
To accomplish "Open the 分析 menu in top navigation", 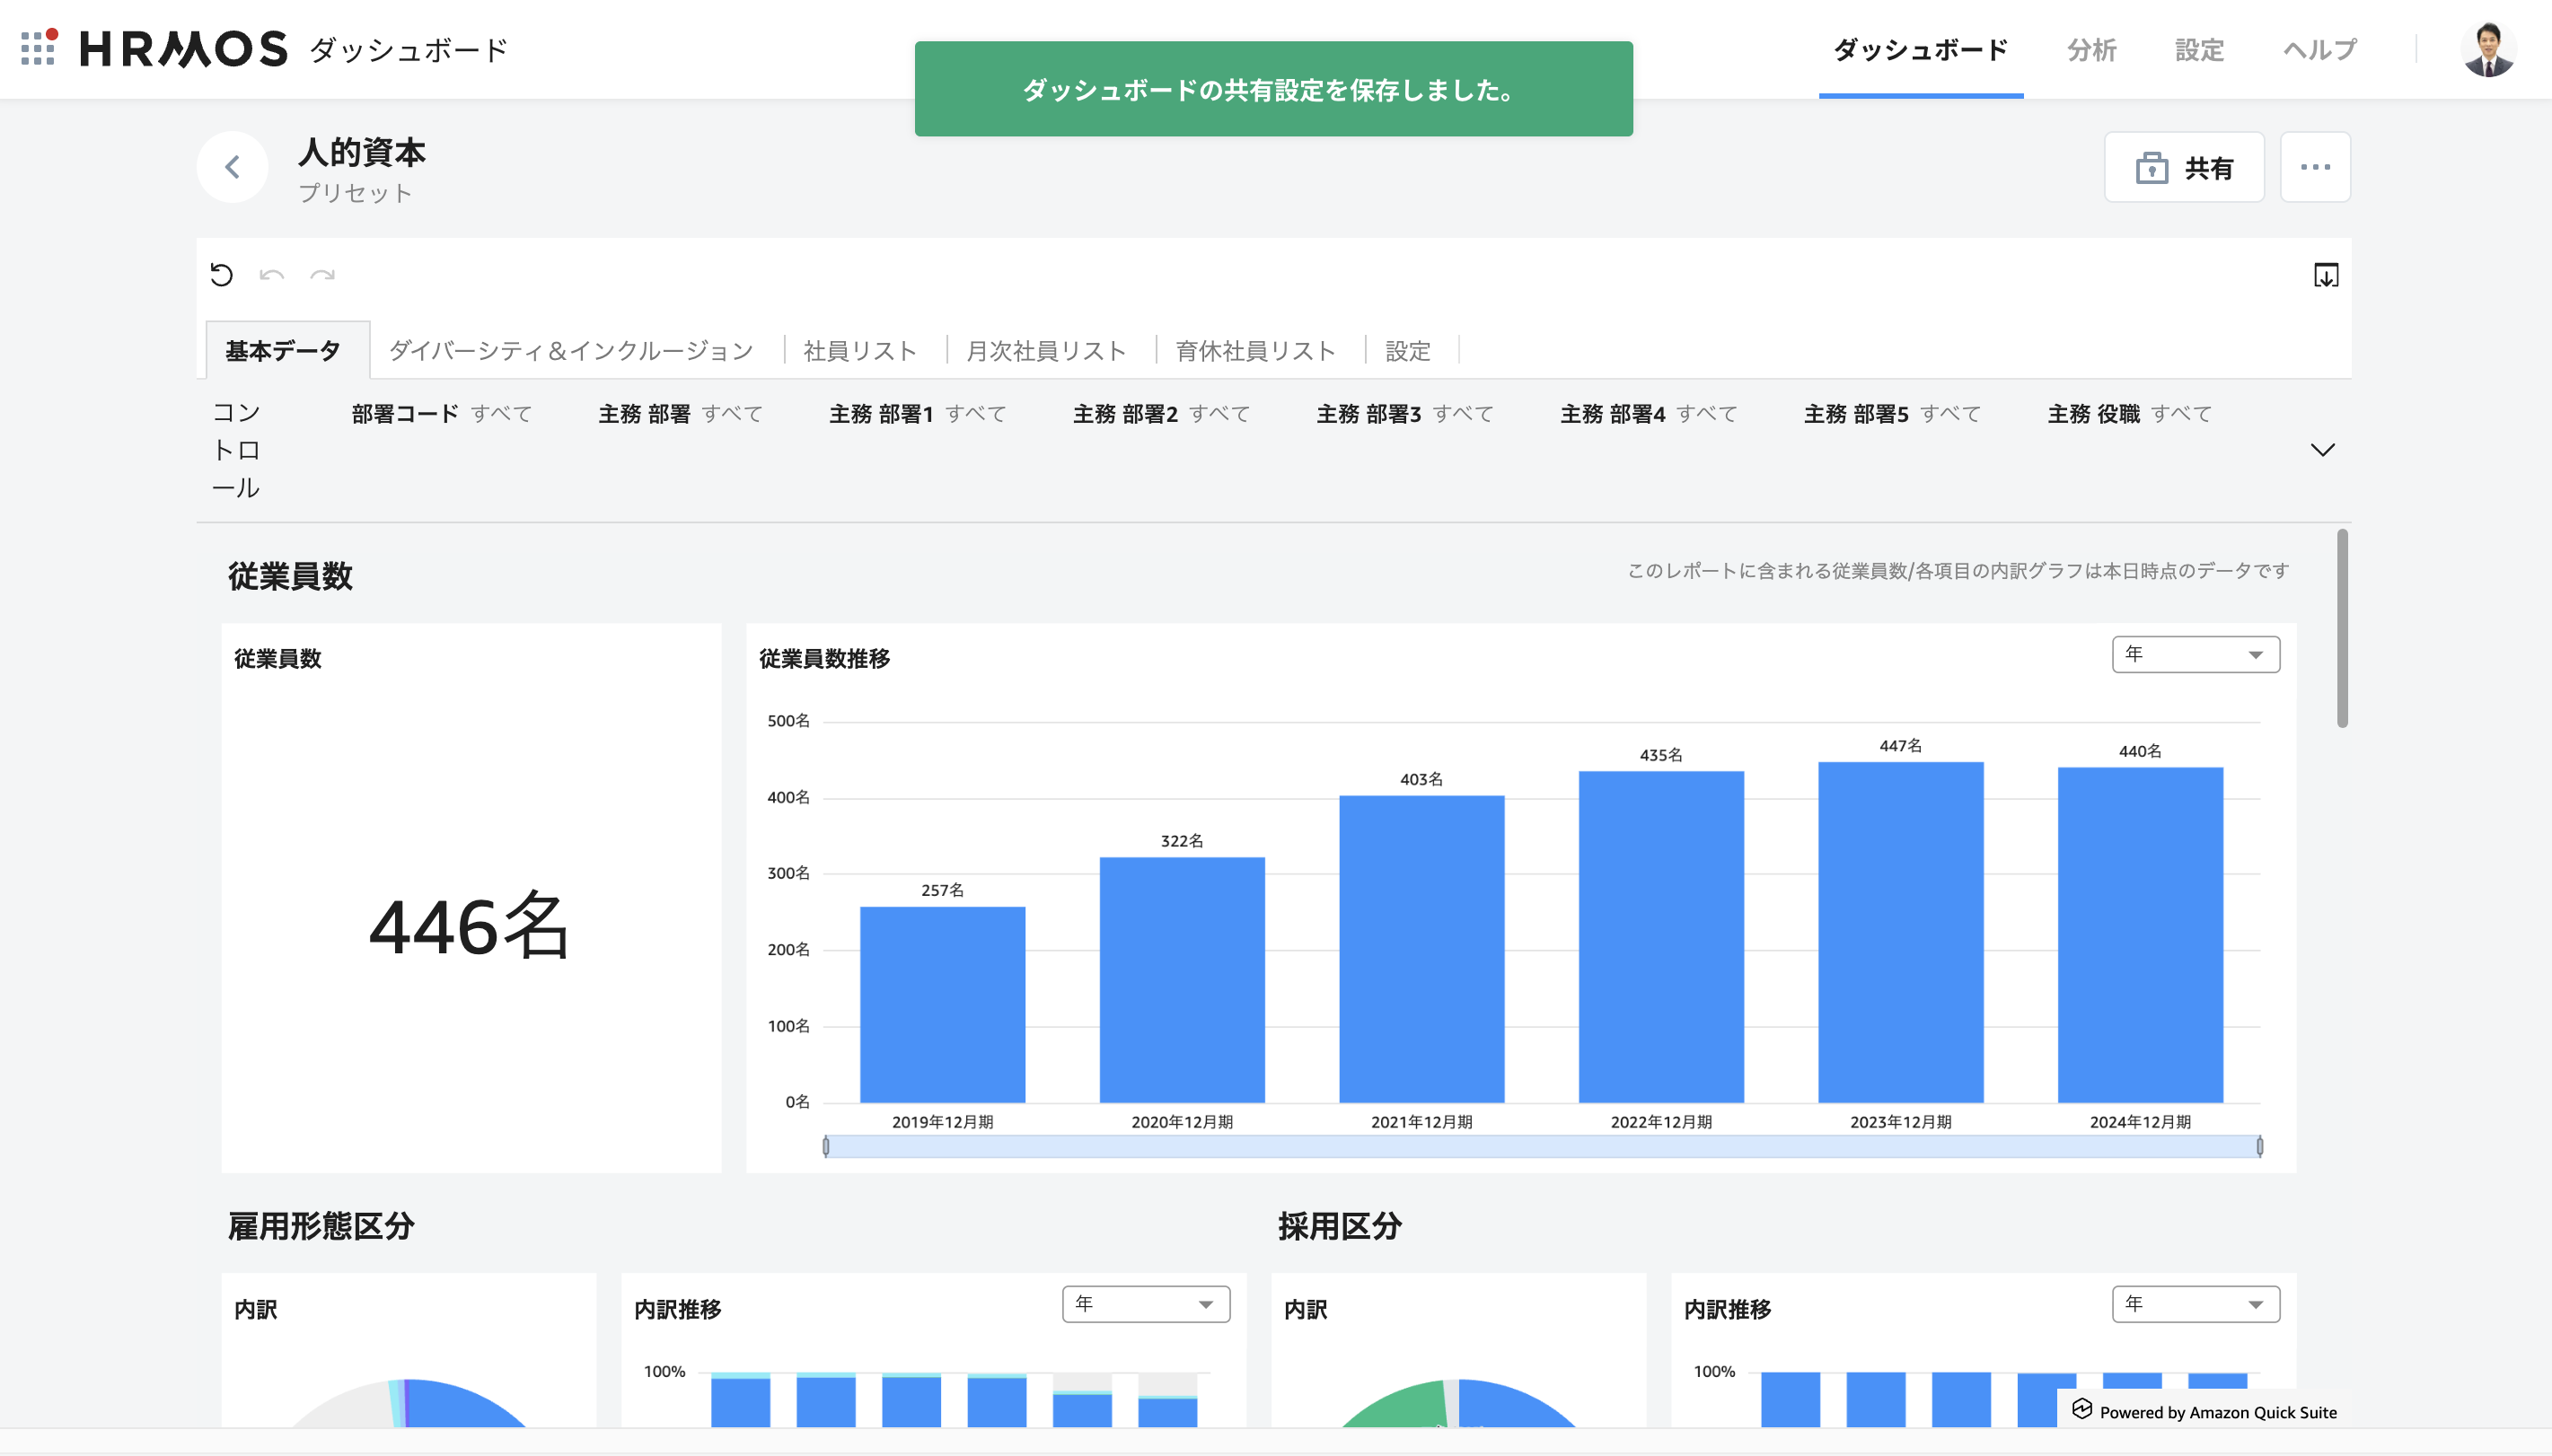I will pos(2091,49).
